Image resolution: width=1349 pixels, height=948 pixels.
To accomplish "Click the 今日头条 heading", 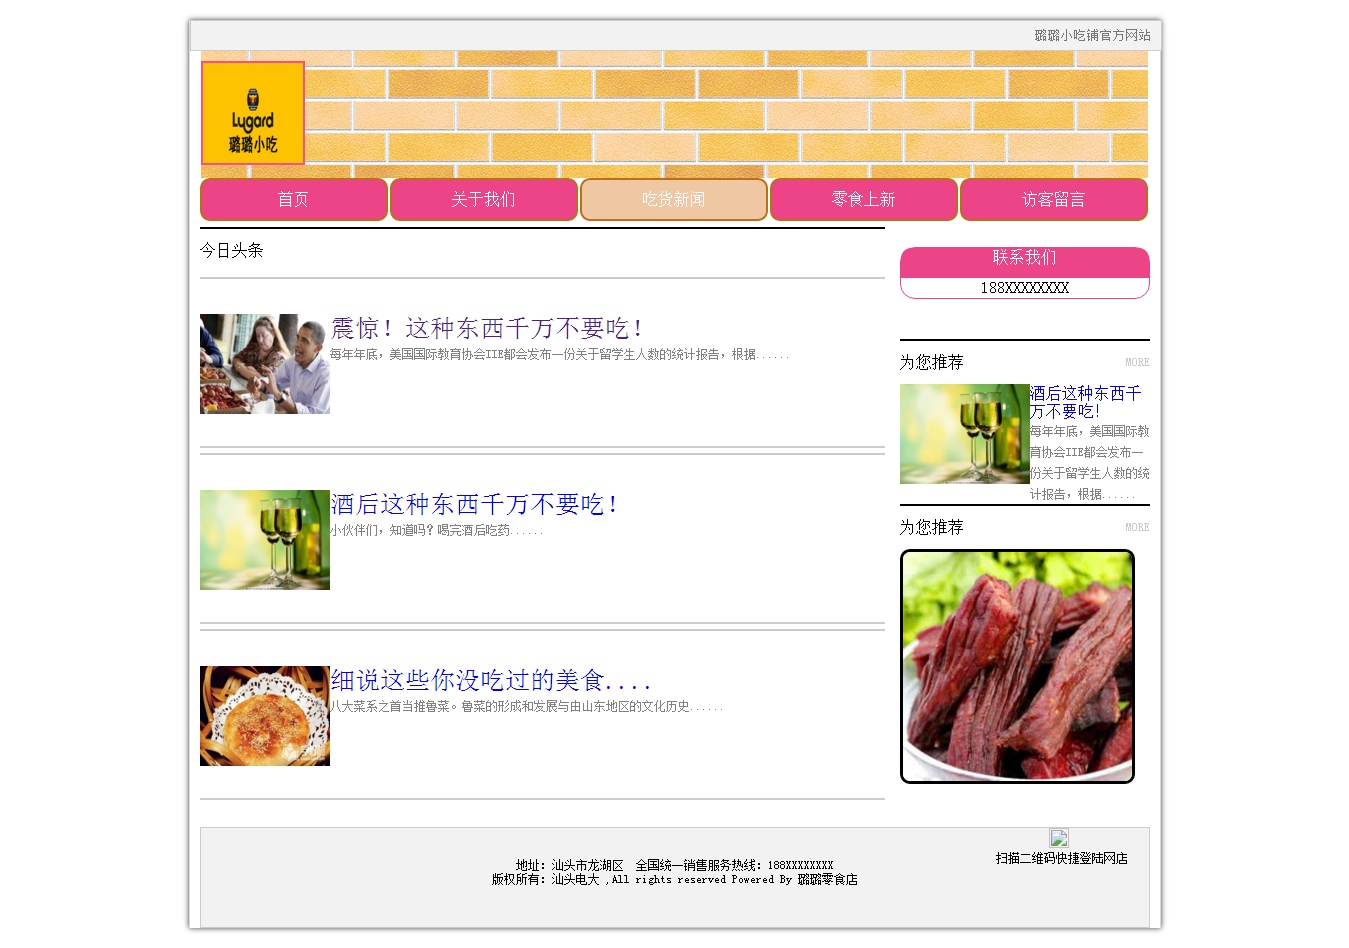I will coord(231,250).
